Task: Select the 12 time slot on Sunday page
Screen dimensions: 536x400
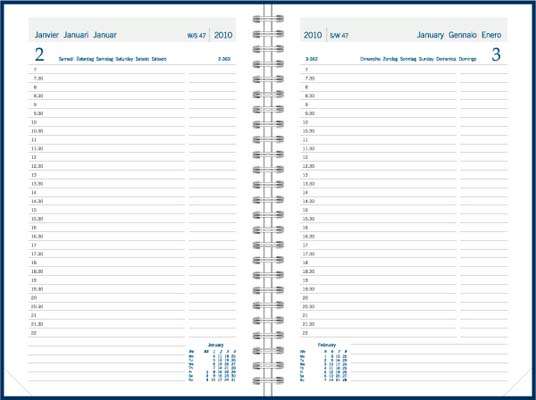Action: [x=378, y=157]
